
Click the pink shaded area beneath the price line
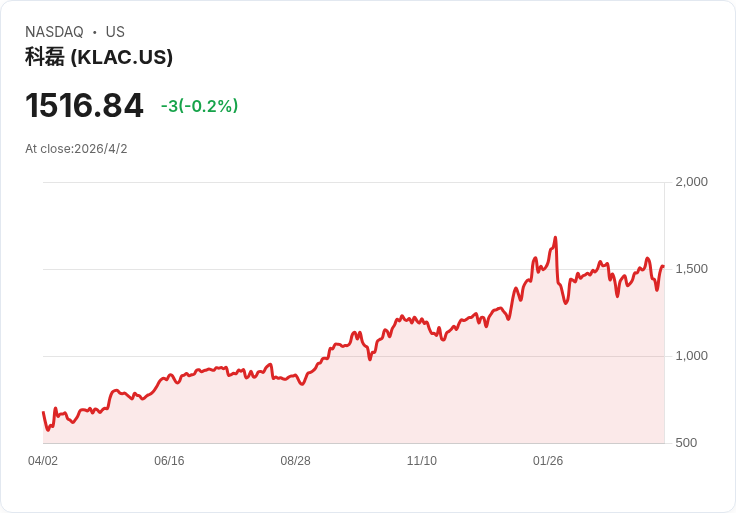(400, 400)
